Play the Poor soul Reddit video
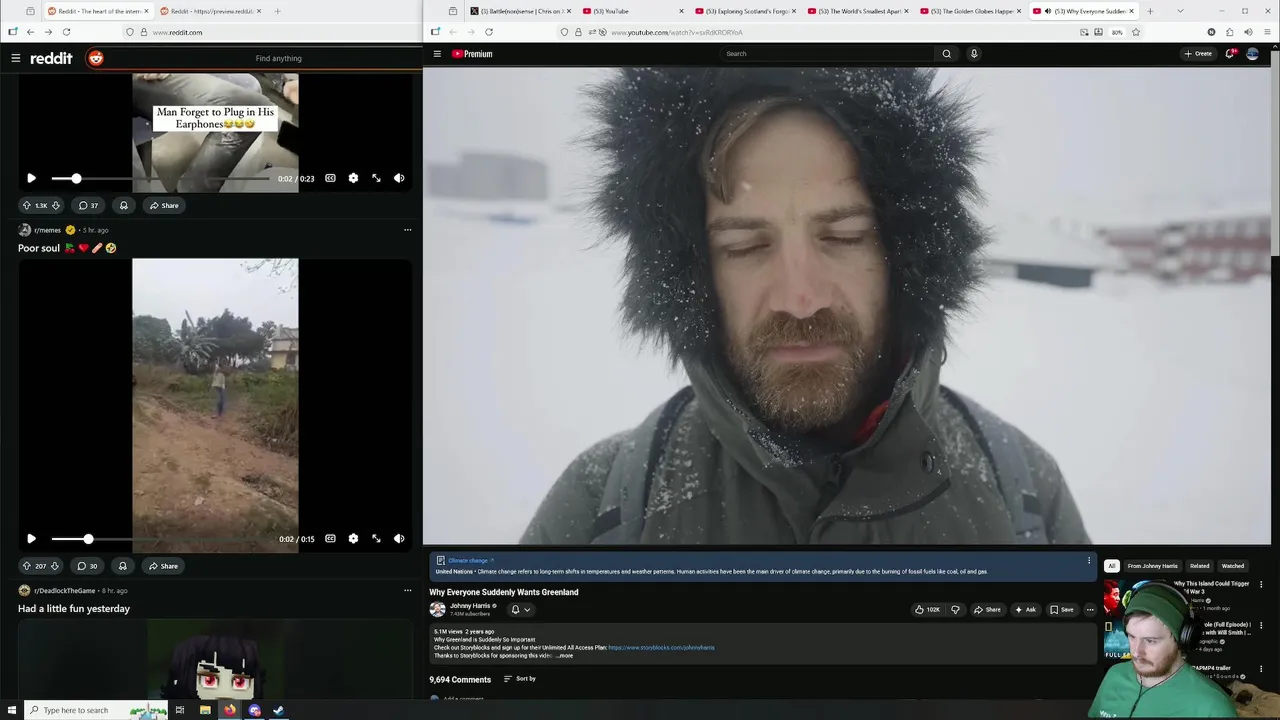This screenshot has width=1280, height=720. pyautogui.click(x=31, y=538)
